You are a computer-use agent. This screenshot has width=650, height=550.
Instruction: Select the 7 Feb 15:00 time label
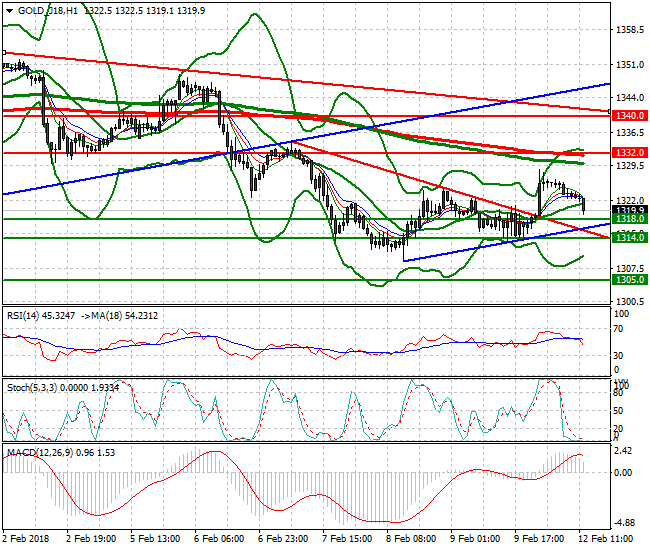(347, 539)
